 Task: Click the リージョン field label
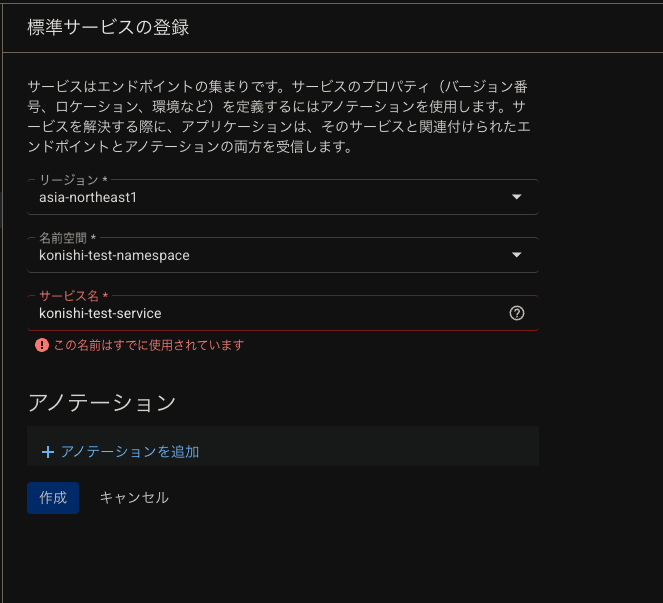[72, 180]
